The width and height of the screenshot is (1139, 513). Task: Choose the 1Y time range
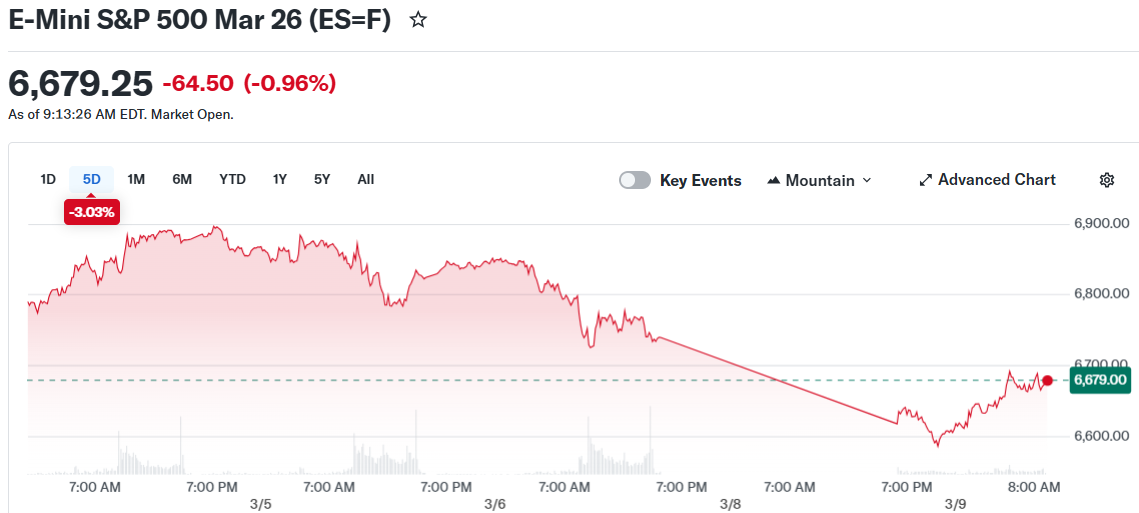[x=280, y=179]
